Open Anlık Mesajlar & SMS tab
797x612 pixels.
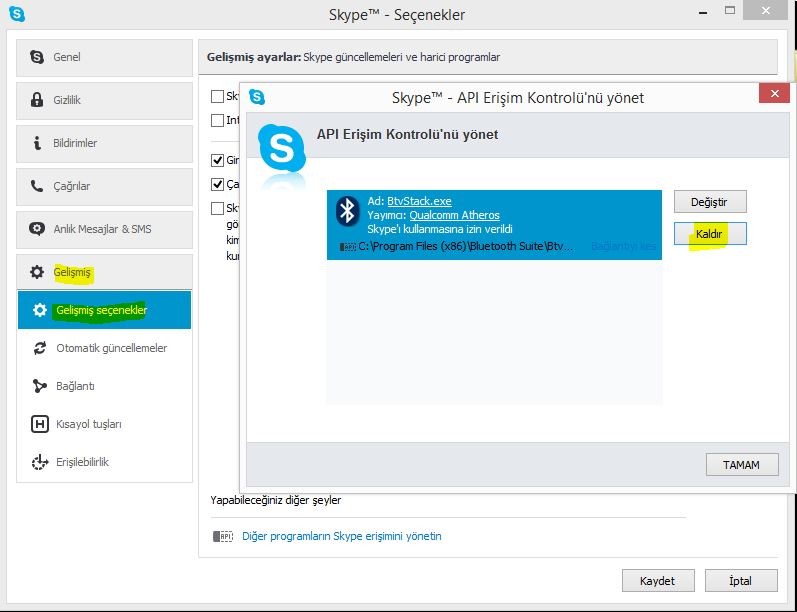click(x=104, y=230)
